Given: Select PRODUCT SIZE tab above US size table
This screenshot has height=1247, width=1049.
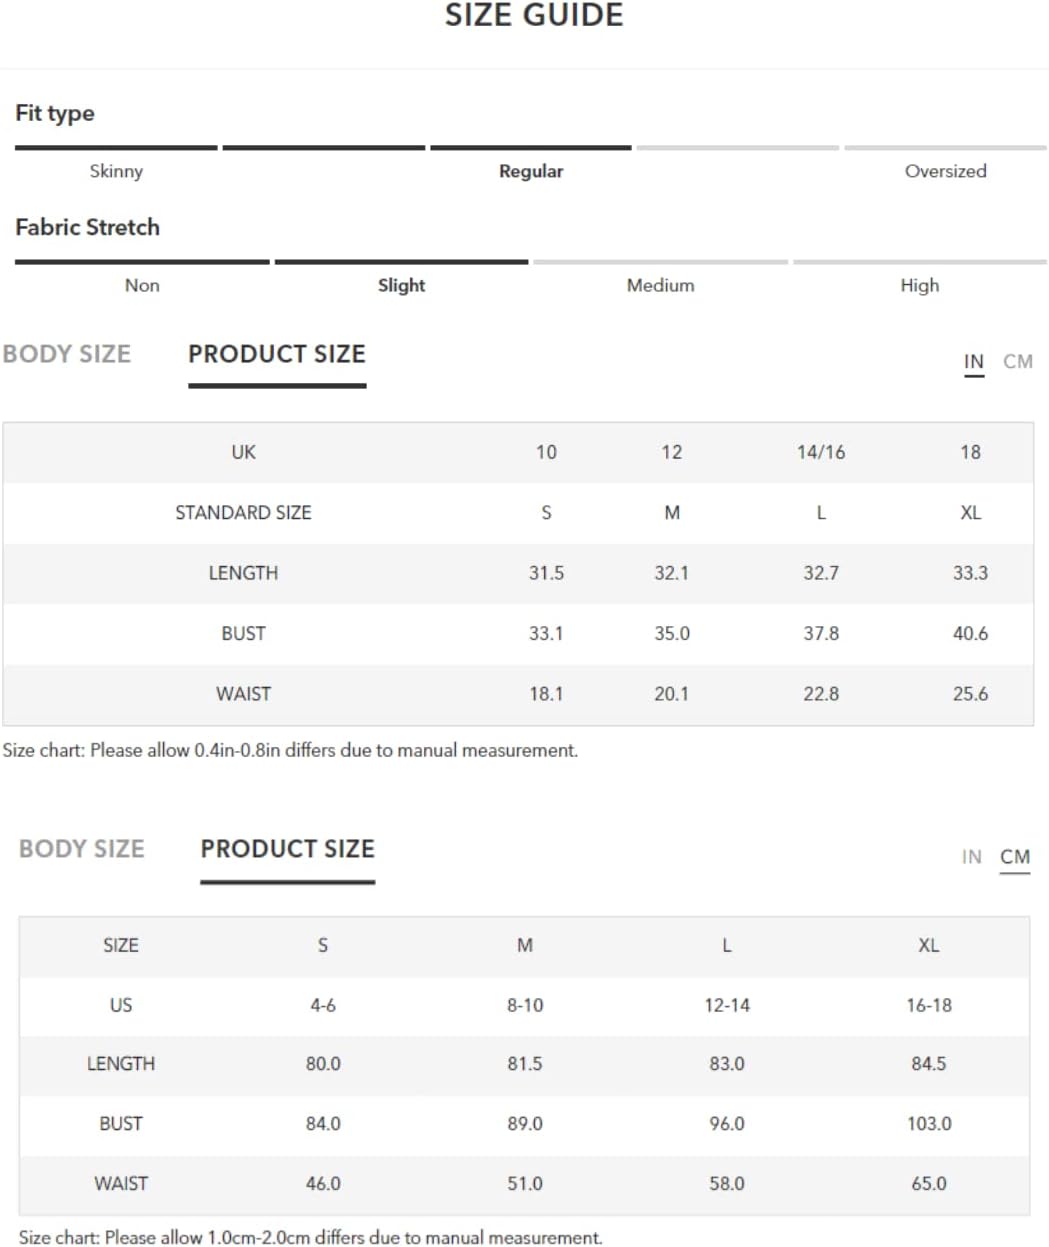Looking at the screenshot, I should click(287, 849).
